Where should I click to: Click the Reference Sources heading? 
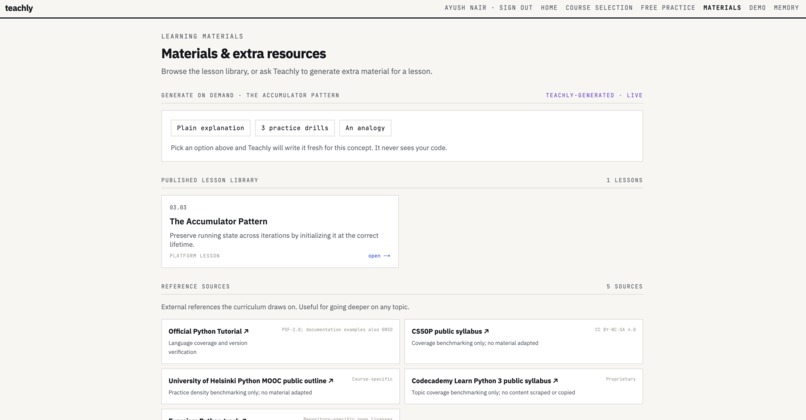[195, 287]
